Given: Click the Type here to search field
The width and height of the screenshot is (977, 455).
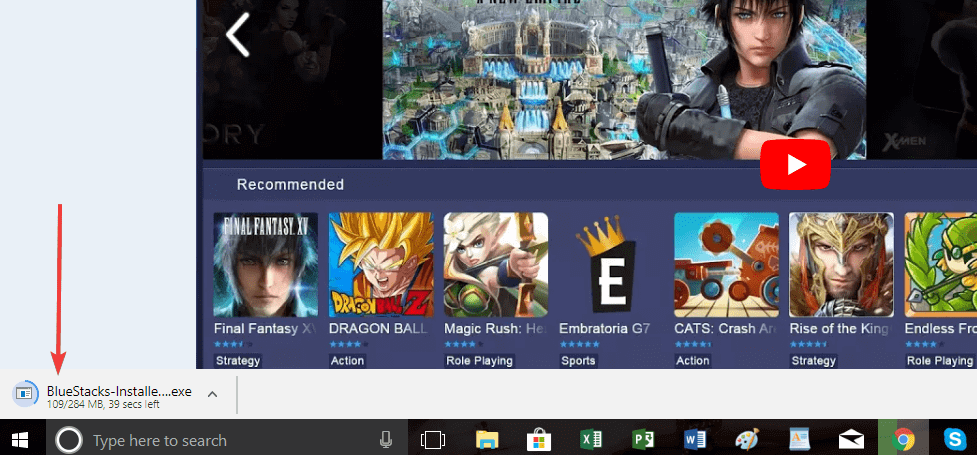Looking at the screenshot, I should (x=227, y=441).
